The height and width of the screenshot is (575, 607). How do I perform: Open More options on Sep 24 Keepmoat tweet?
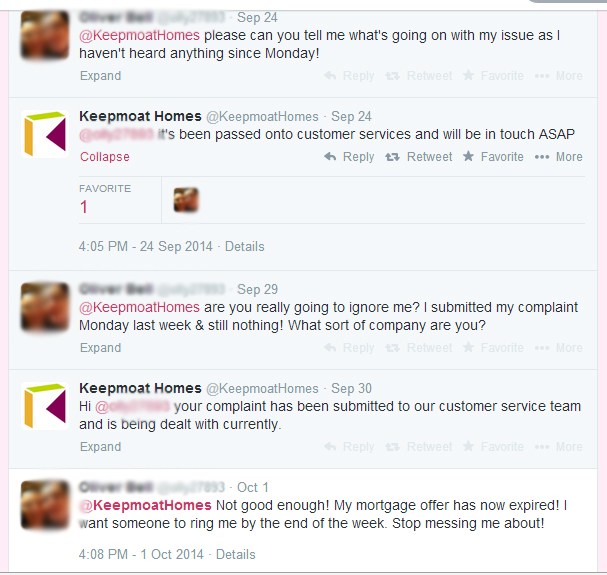coord(558,157)
